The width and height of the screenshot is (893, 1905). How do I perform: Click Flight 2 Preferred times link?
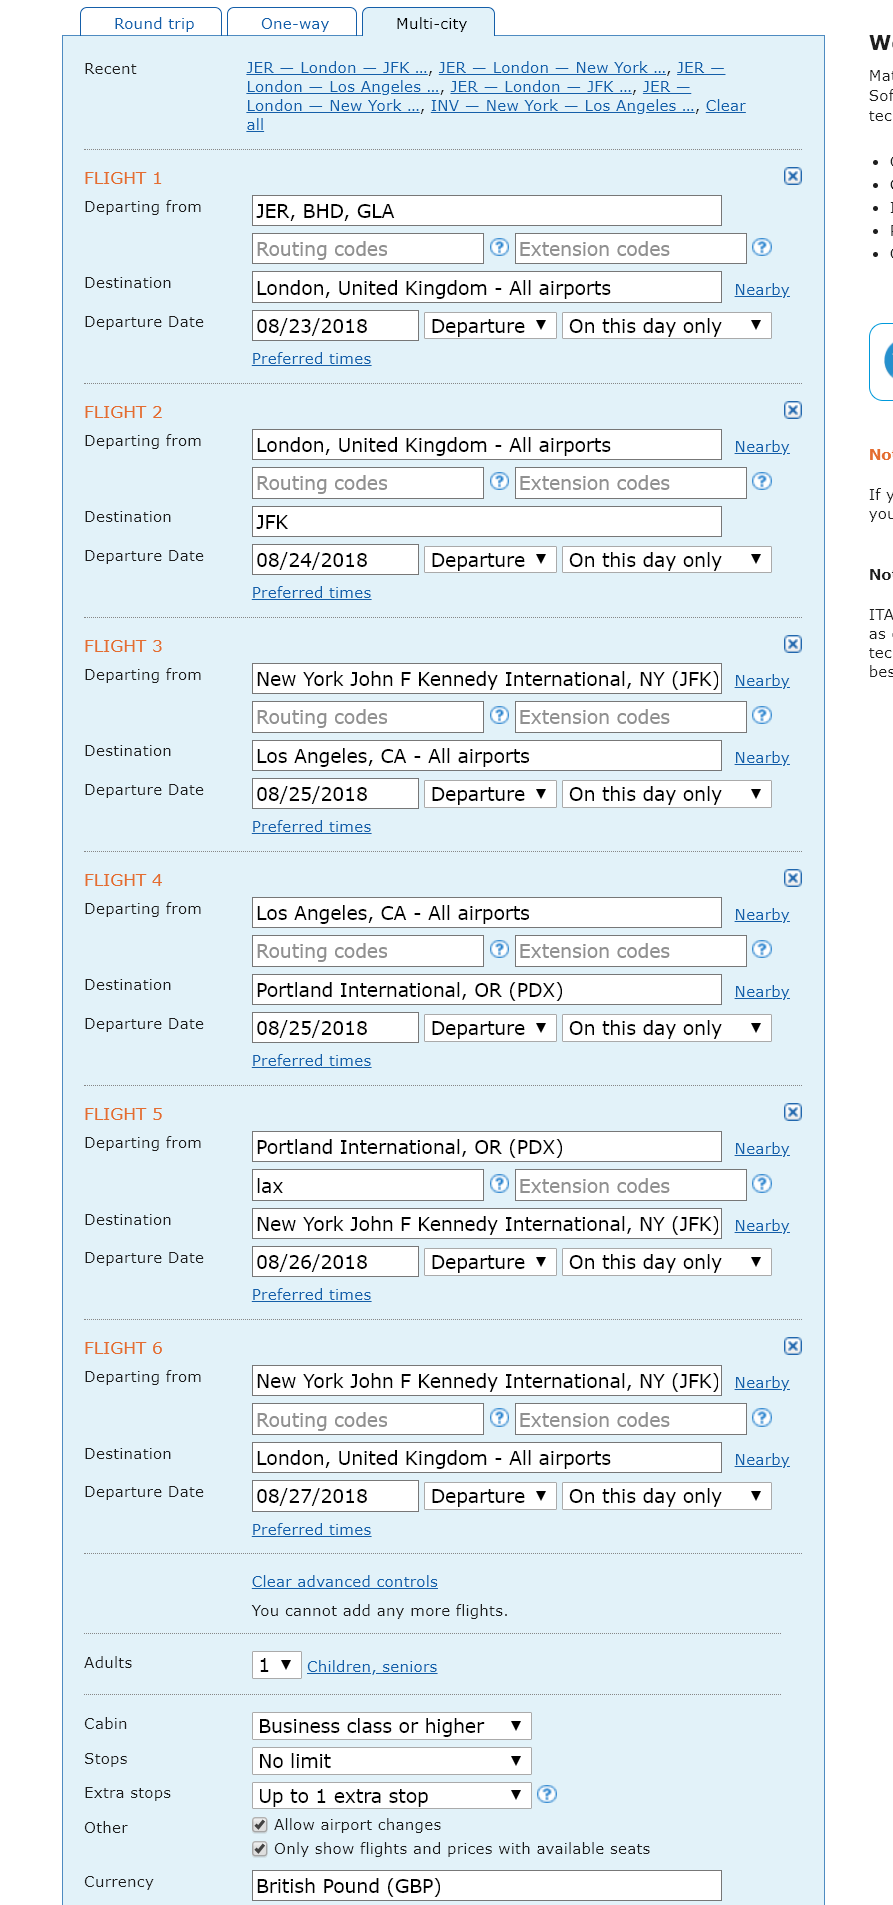311,593
